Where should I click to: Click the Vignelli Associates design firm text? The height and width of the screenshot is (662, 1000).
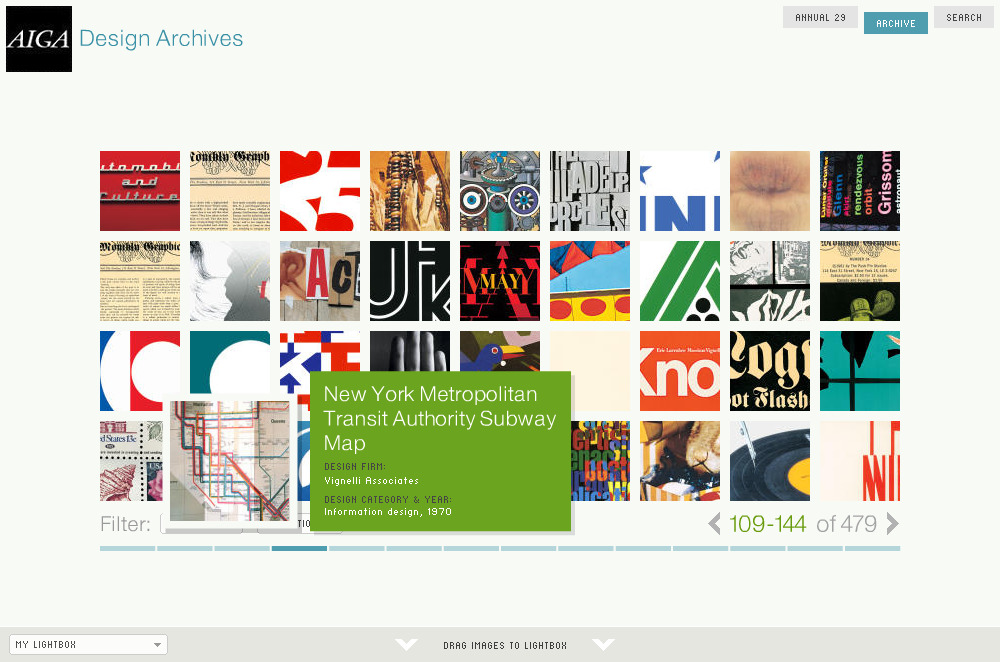click(371, 481)
